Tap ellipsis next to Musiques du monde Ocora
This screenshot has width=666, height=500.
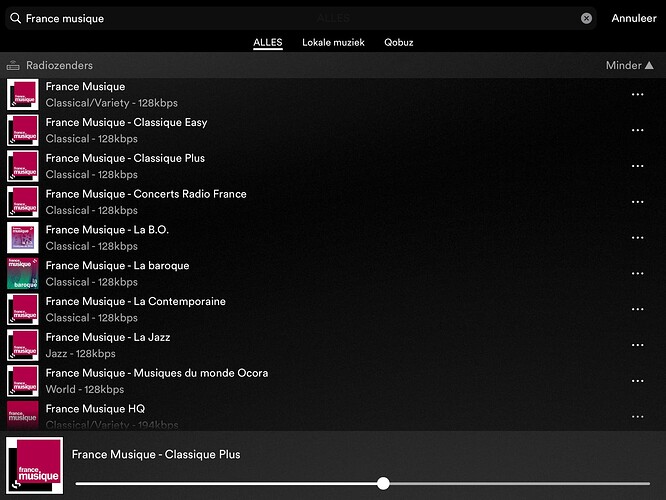coord(637,381)
